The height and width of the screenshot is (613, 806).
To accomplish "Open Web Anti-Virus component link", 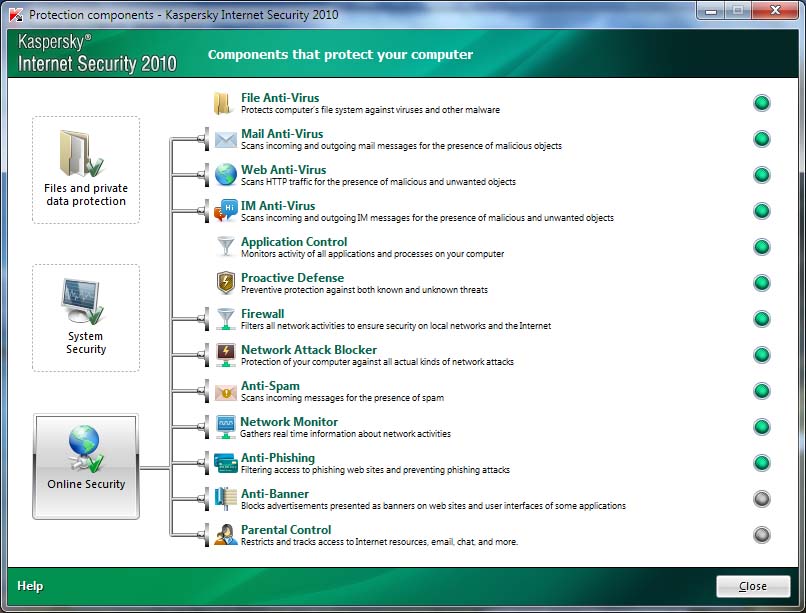I will pos(284,170).
